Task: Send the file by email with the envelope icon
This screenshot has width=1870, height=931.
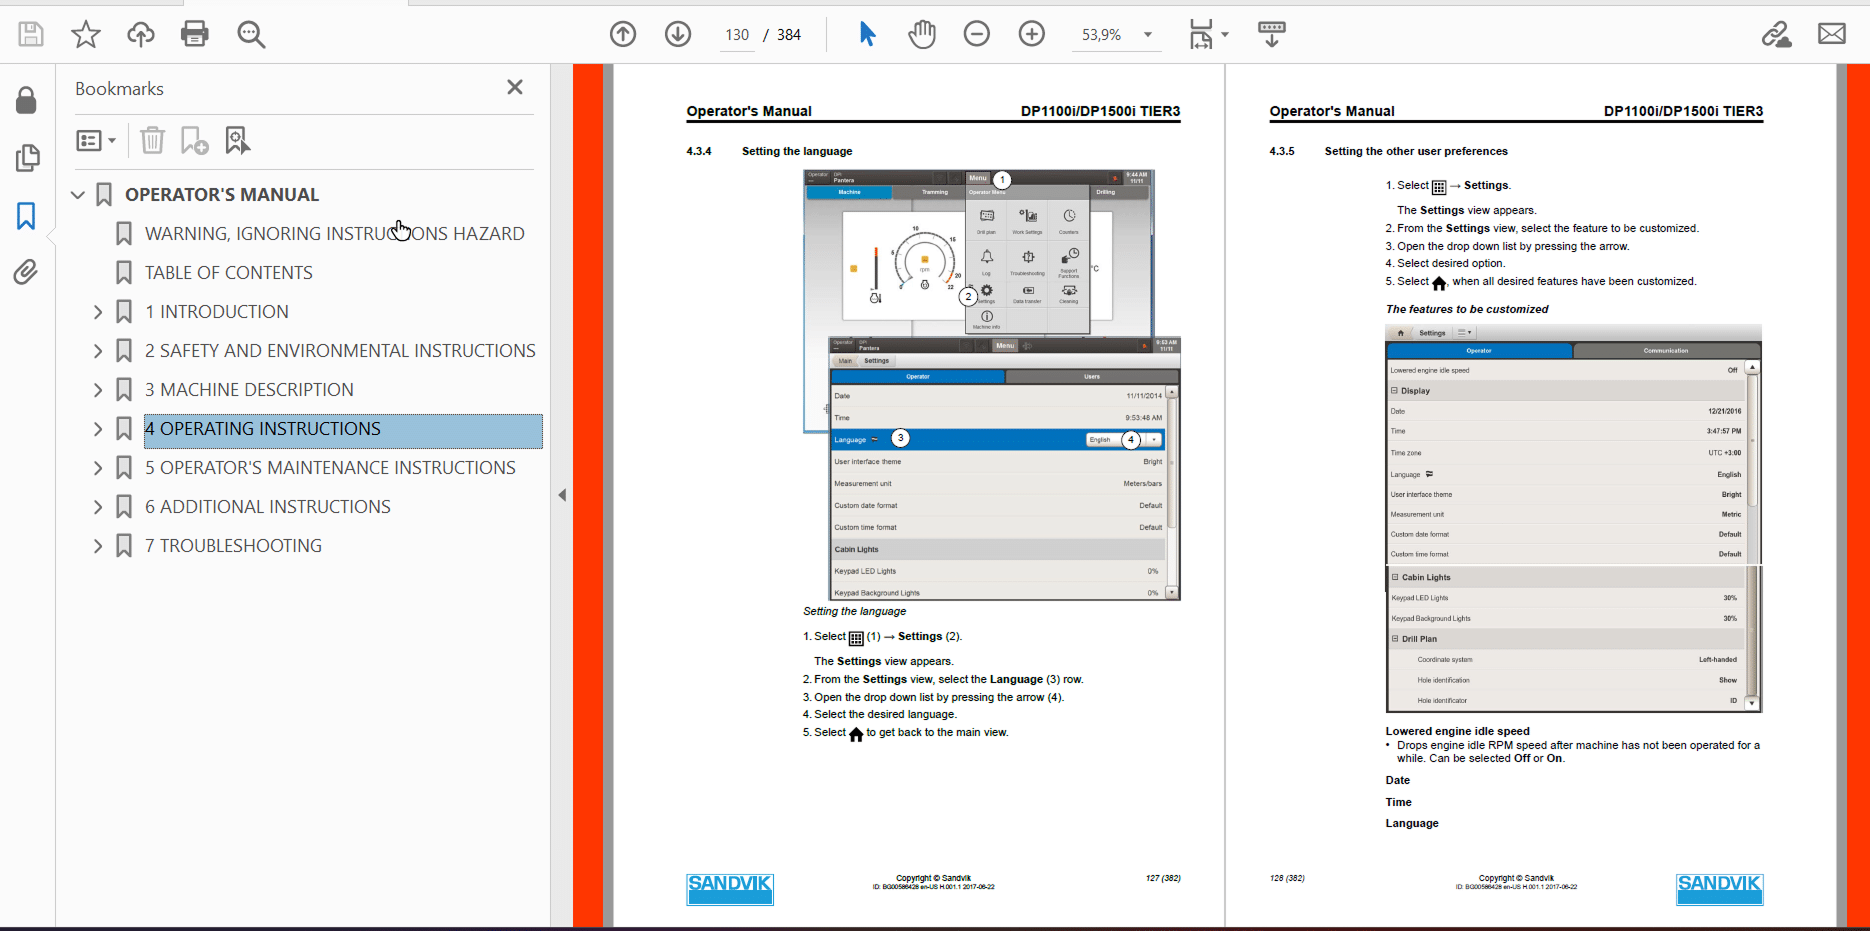Action: (1832, 34)
